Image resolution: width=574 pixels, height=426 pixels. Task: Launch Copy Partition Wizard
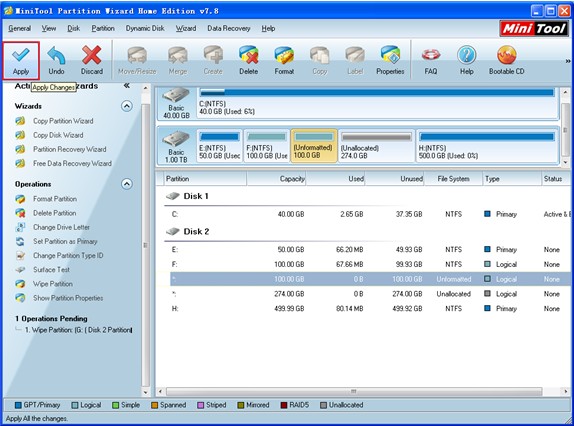pos(63,121)
